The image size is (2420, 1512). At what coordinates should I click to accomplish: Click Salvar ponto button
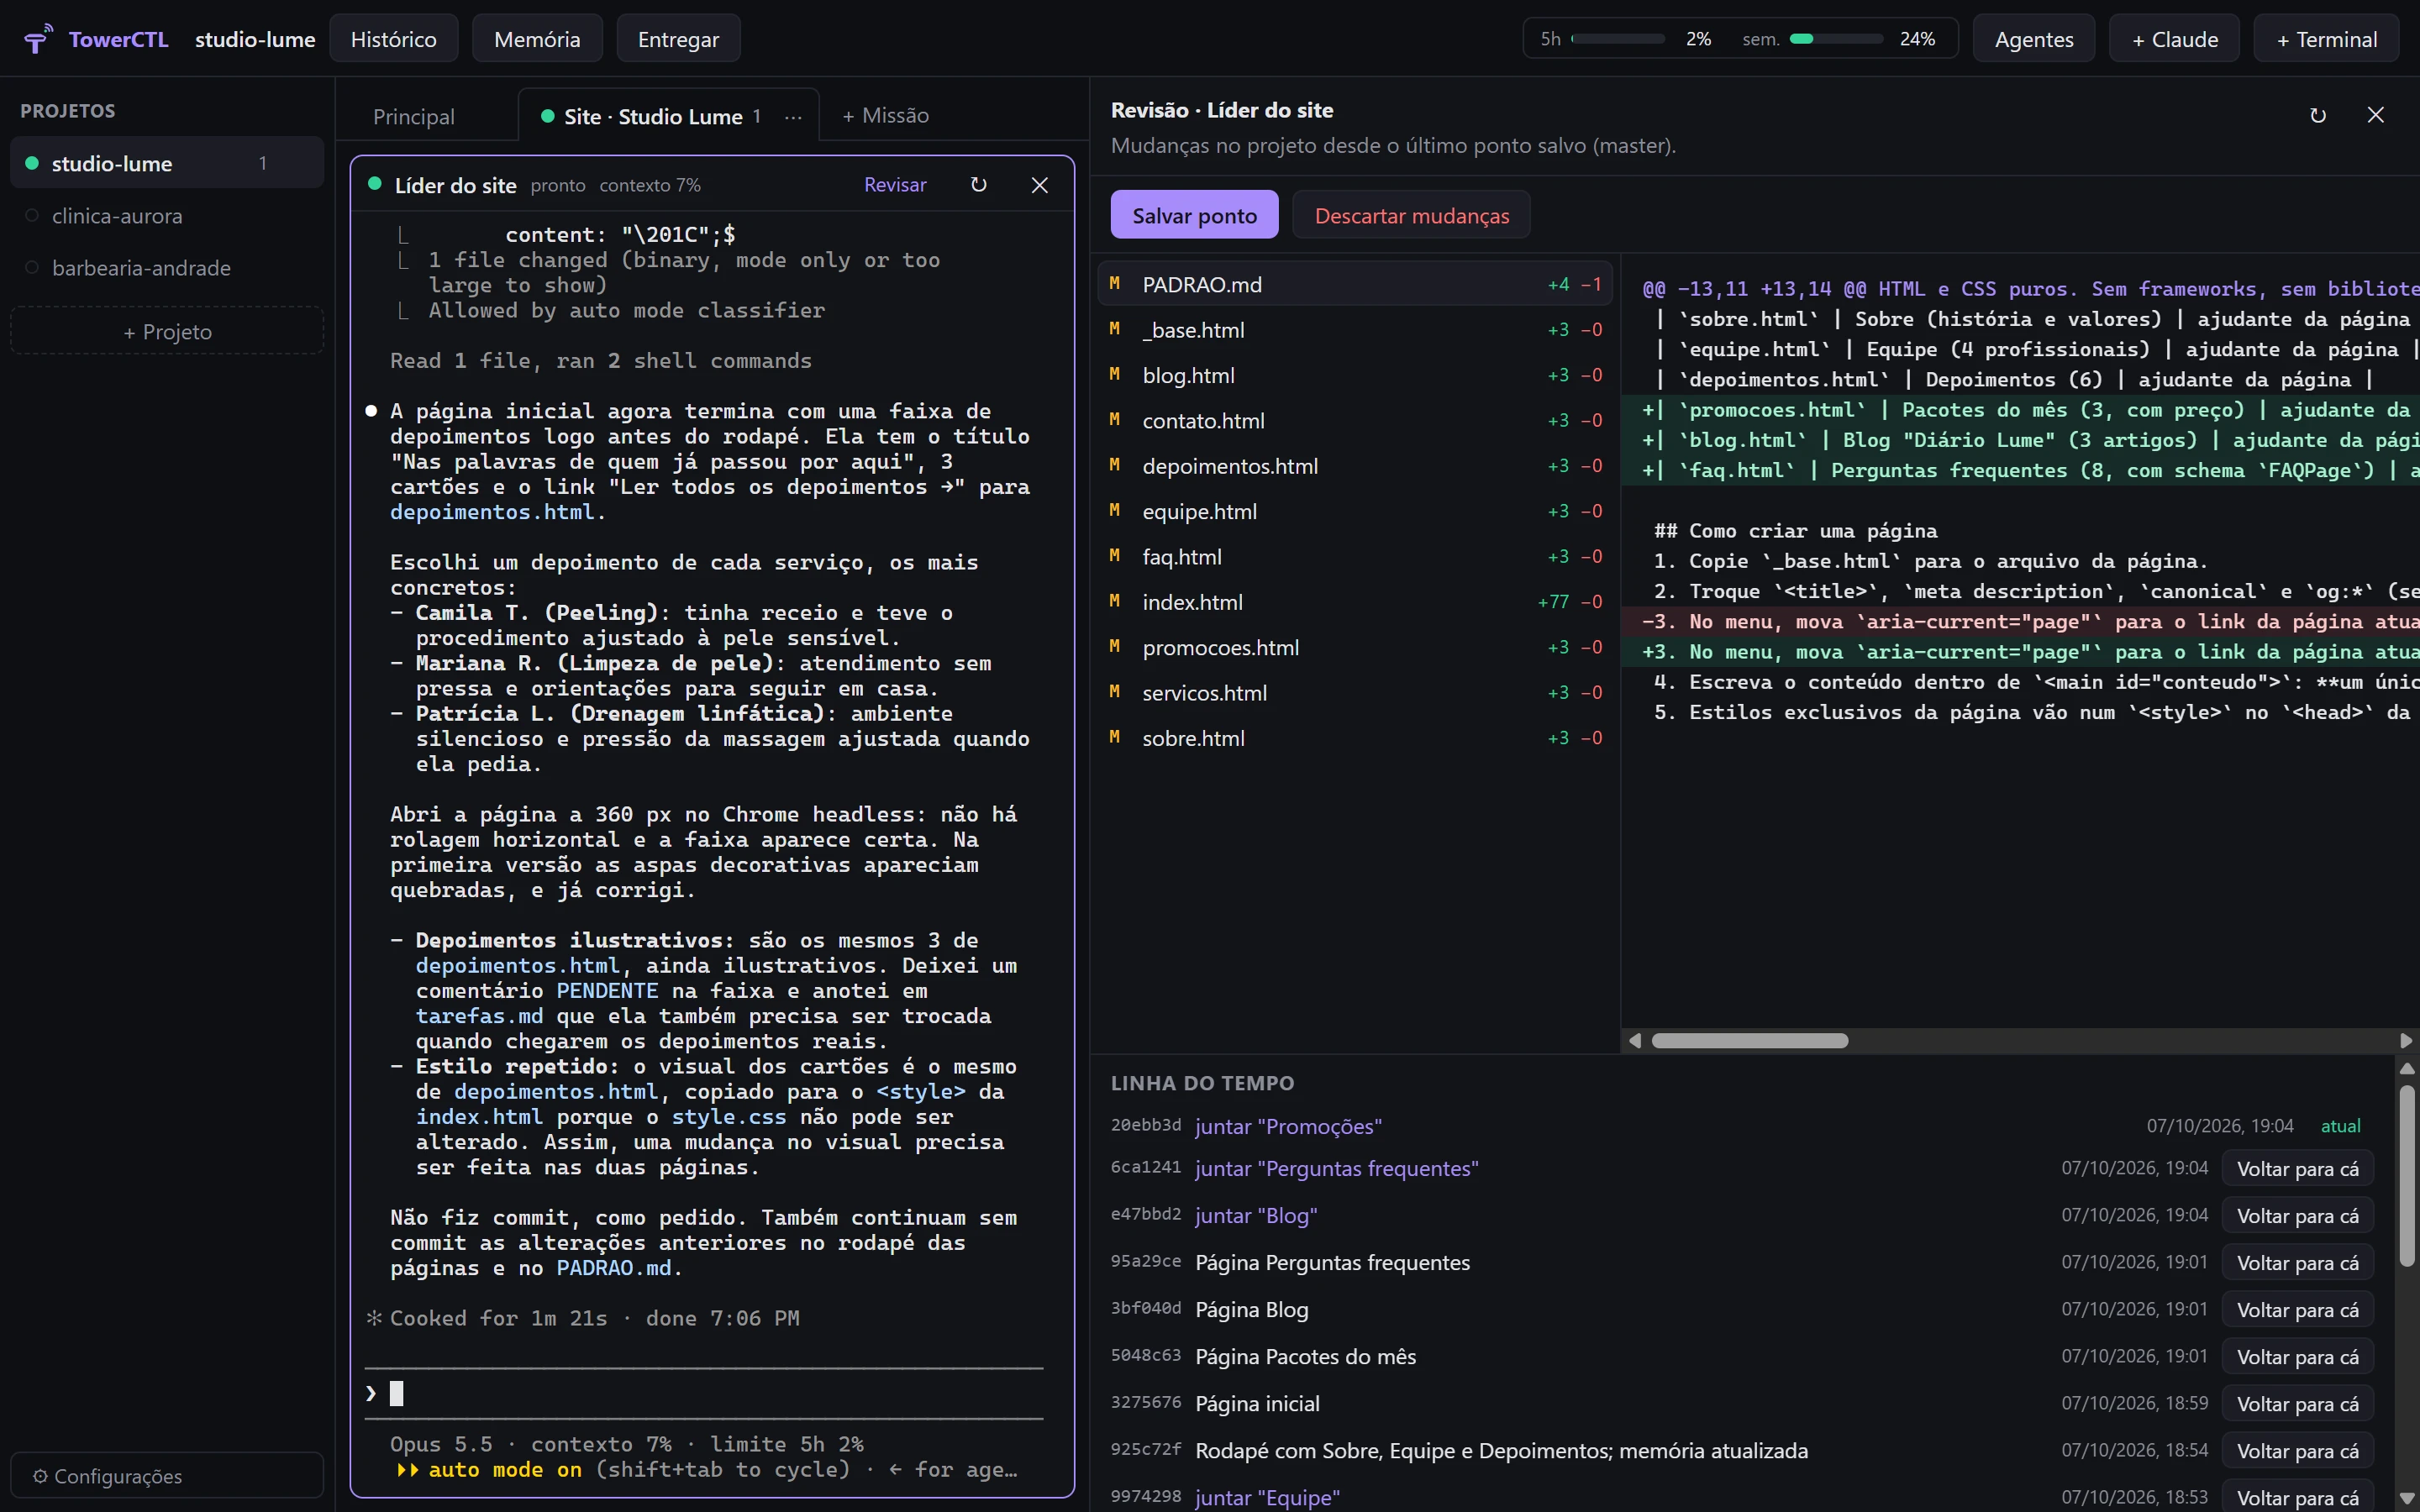coord(1194,215)
